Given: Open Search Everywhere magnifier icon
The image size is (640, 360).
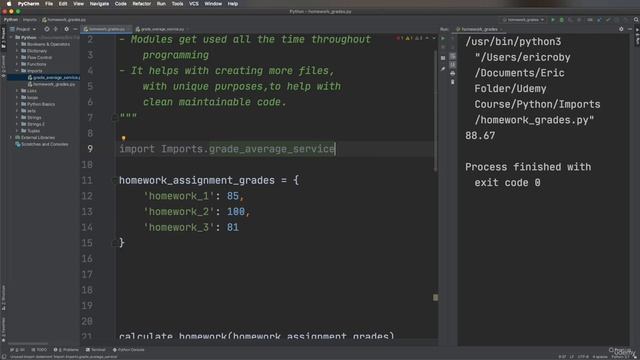Looking at the screenshot, I should tap(636, 20).
